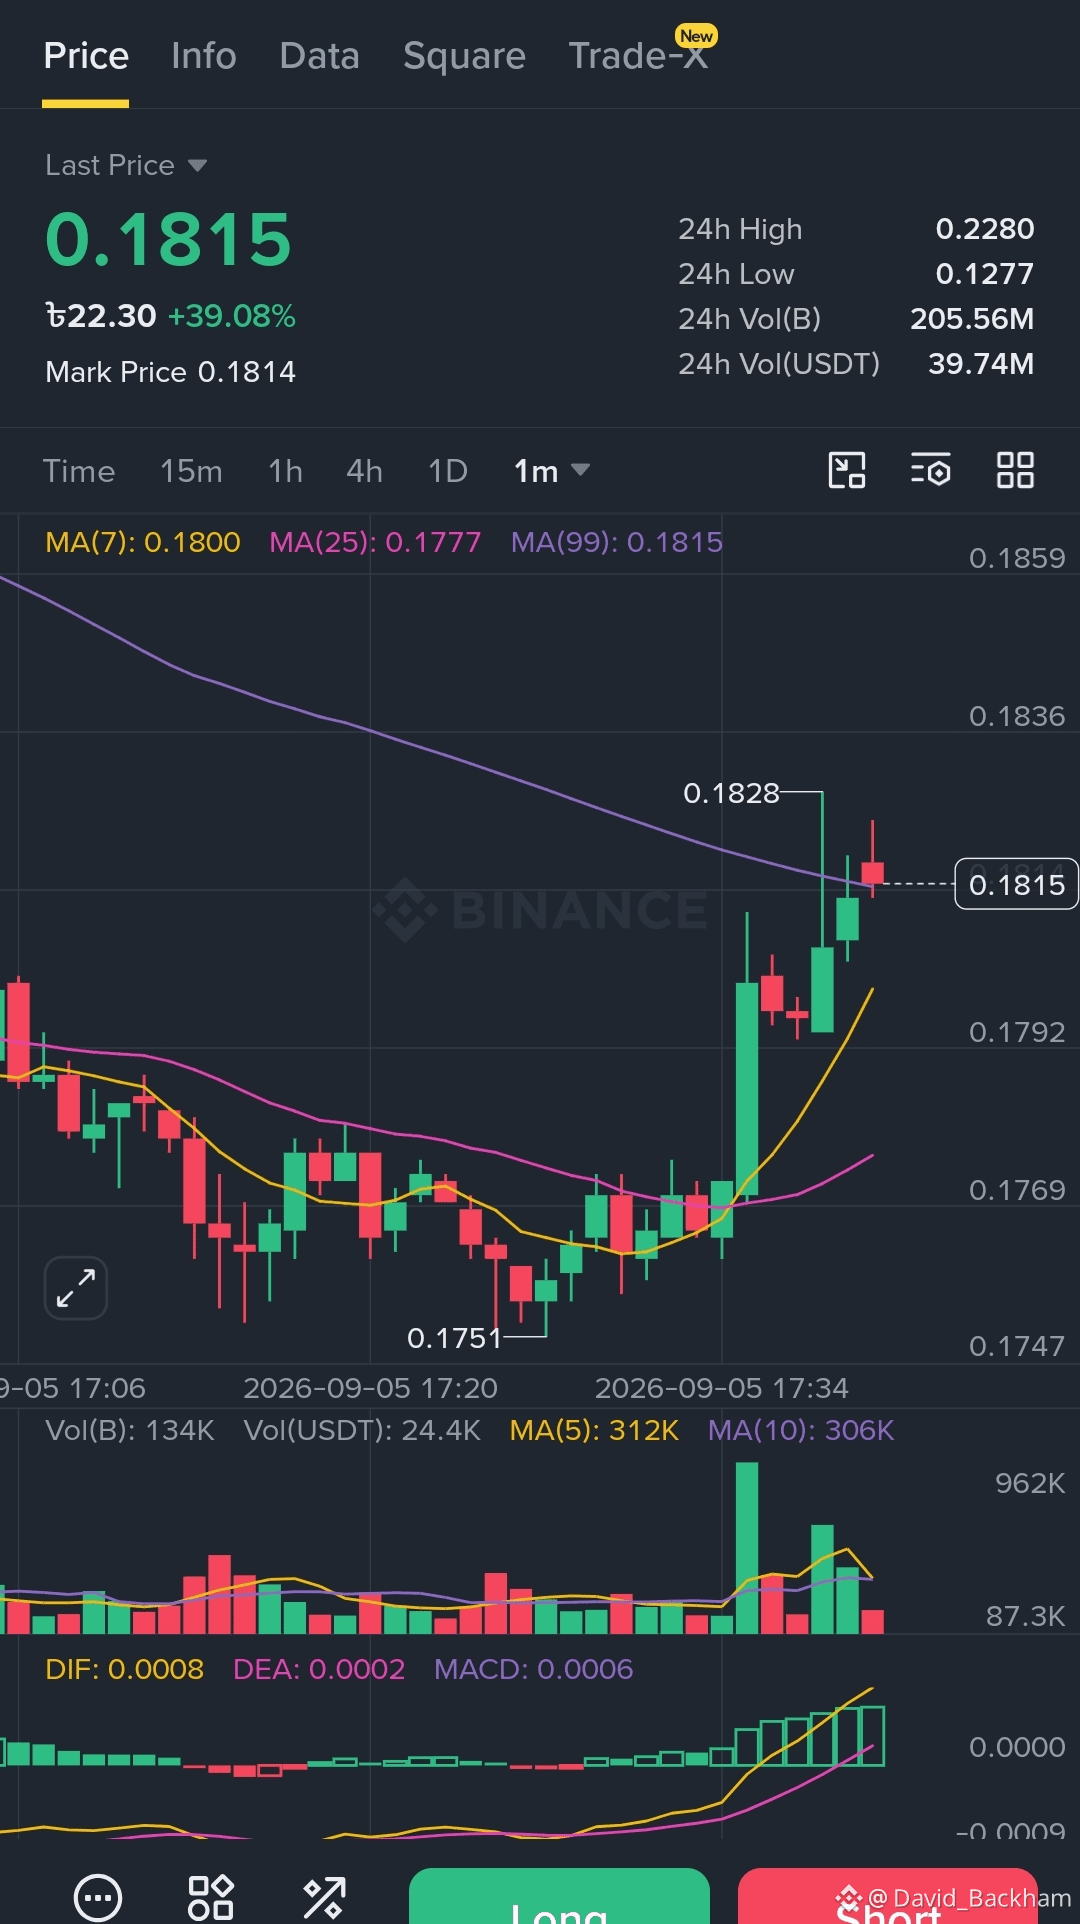The height and width of the screenshot is (1924, 1080).
Task: Tap the green Long button
Action: click(559, 1896)
